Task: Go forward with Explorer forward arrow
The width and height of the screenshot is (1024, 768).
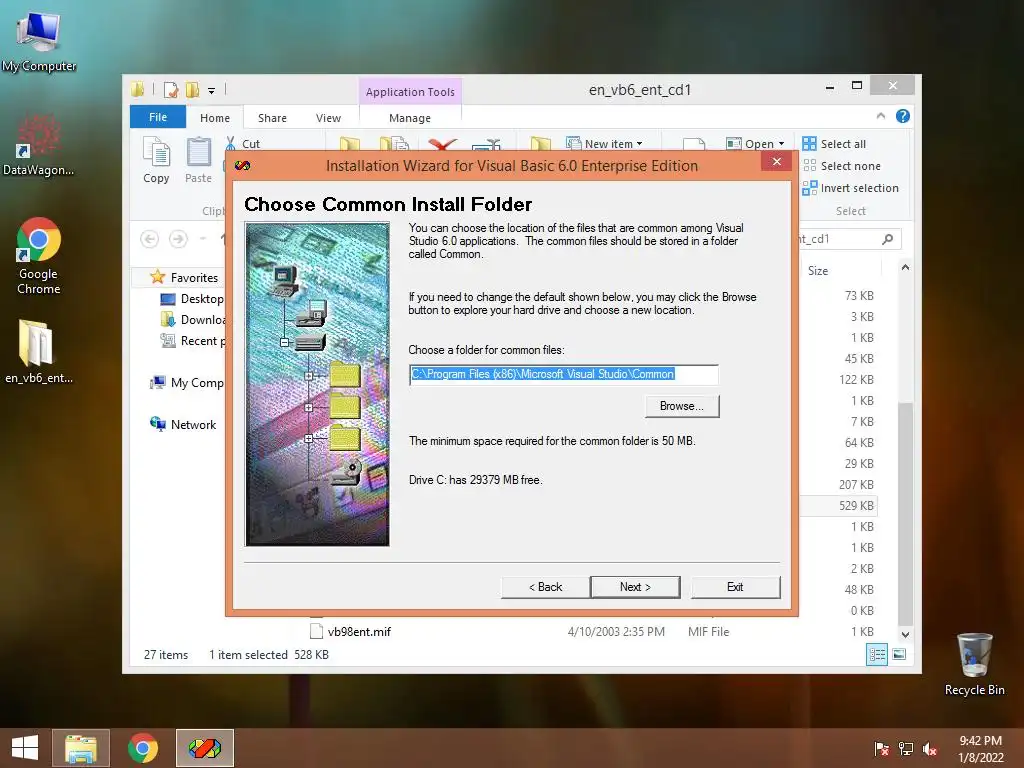Action: click(x=178, y=239)
